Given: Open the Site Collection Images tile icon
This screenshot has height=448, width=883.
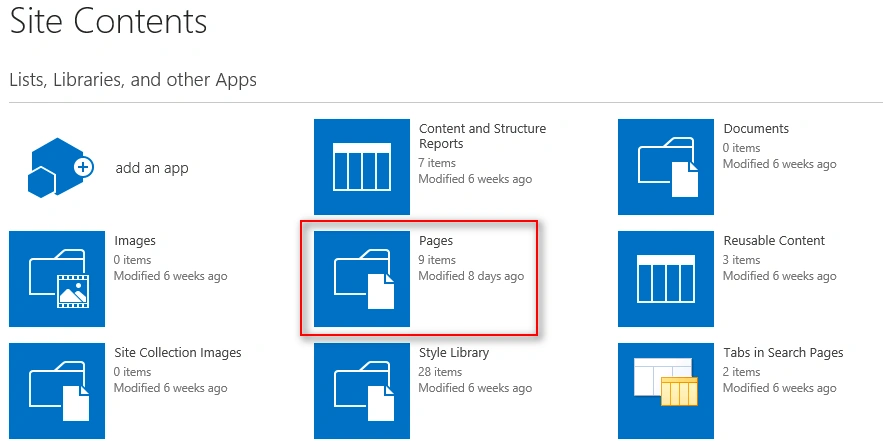Looking at the screenshot, I should pos(57,391).
